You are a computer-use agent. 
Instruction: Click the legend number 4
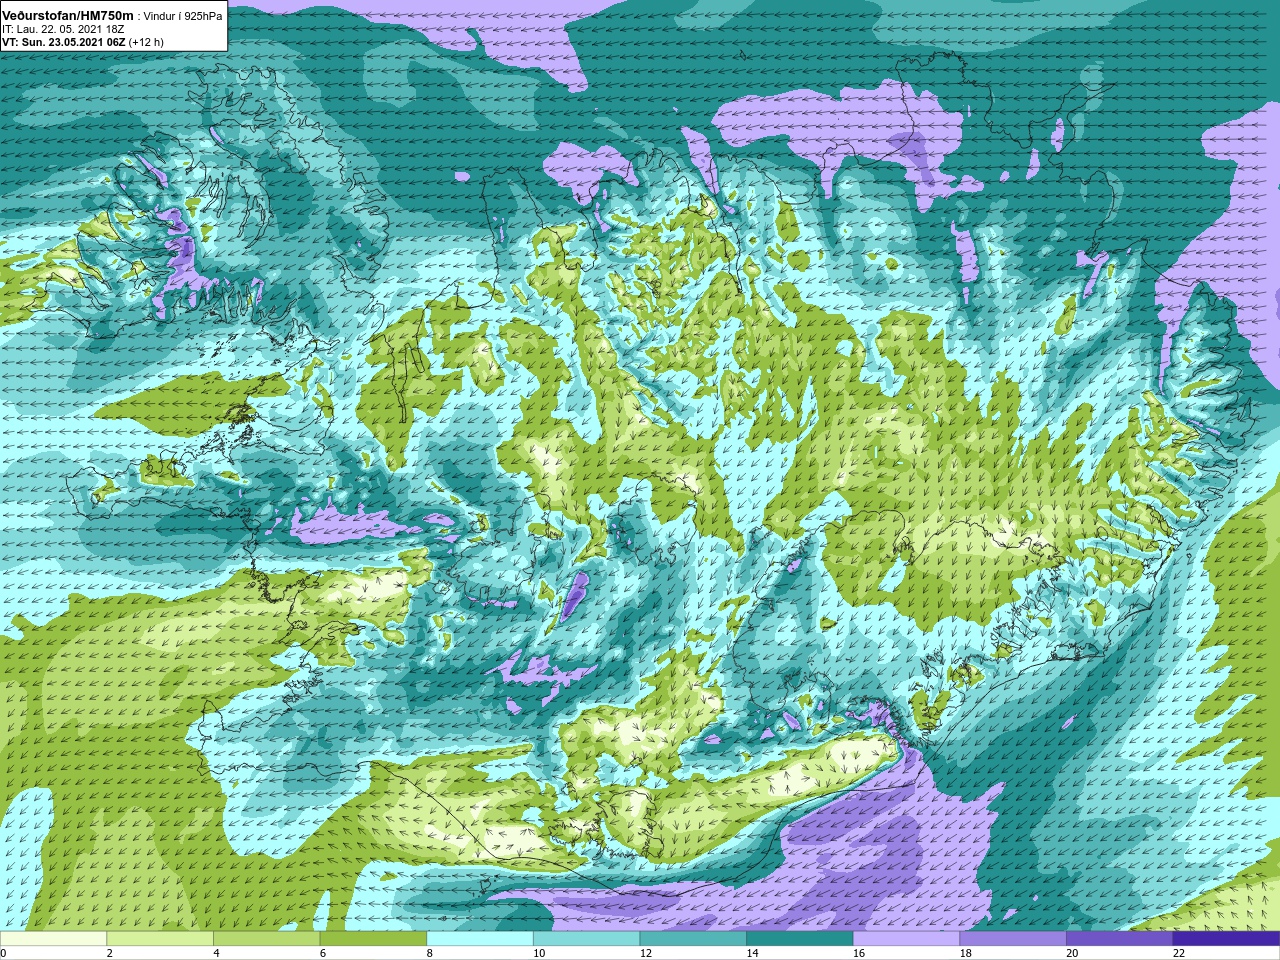(x=216, y=953)
